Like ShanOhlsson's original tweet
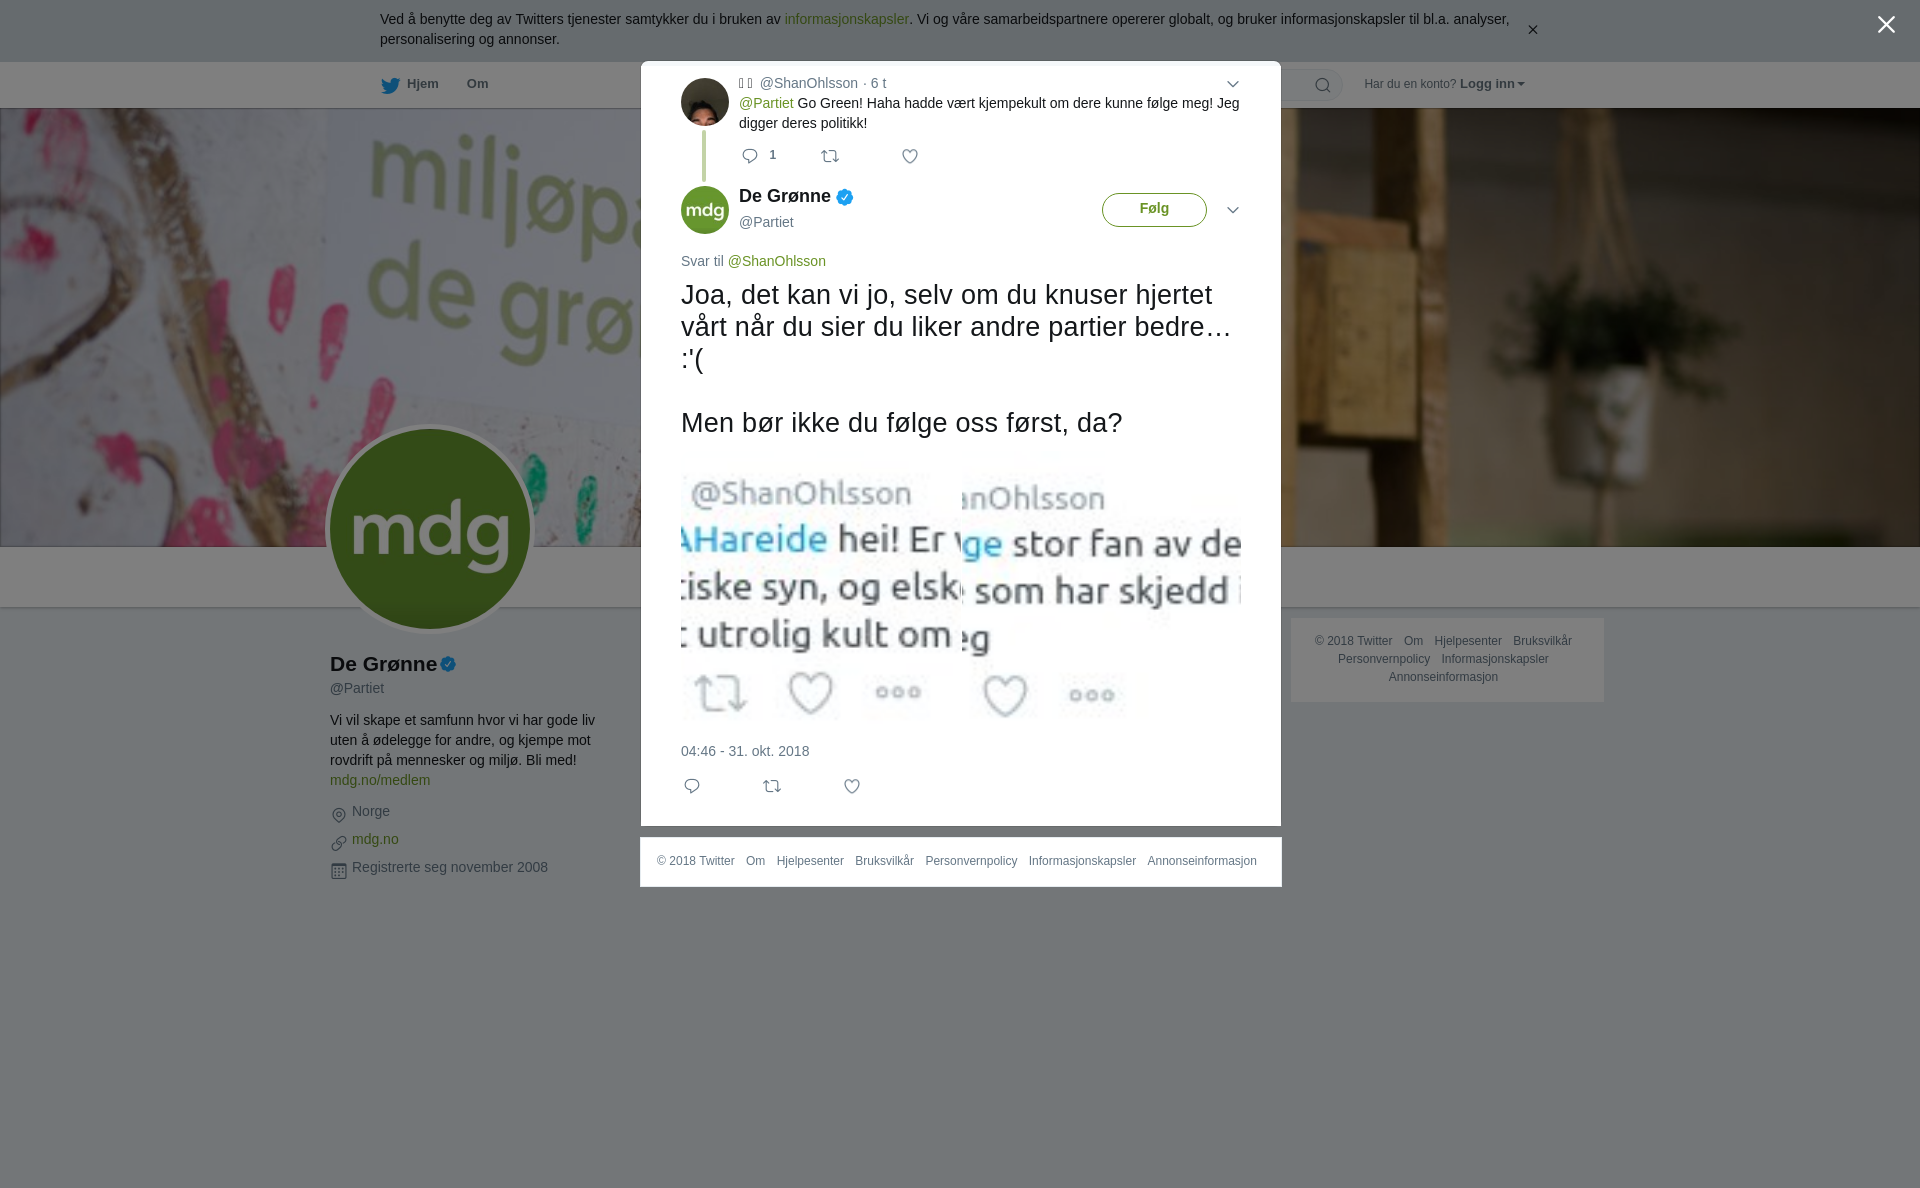Image resolution: width=1920 pixels, height=1188 pixels. click(x=910, y=156)
